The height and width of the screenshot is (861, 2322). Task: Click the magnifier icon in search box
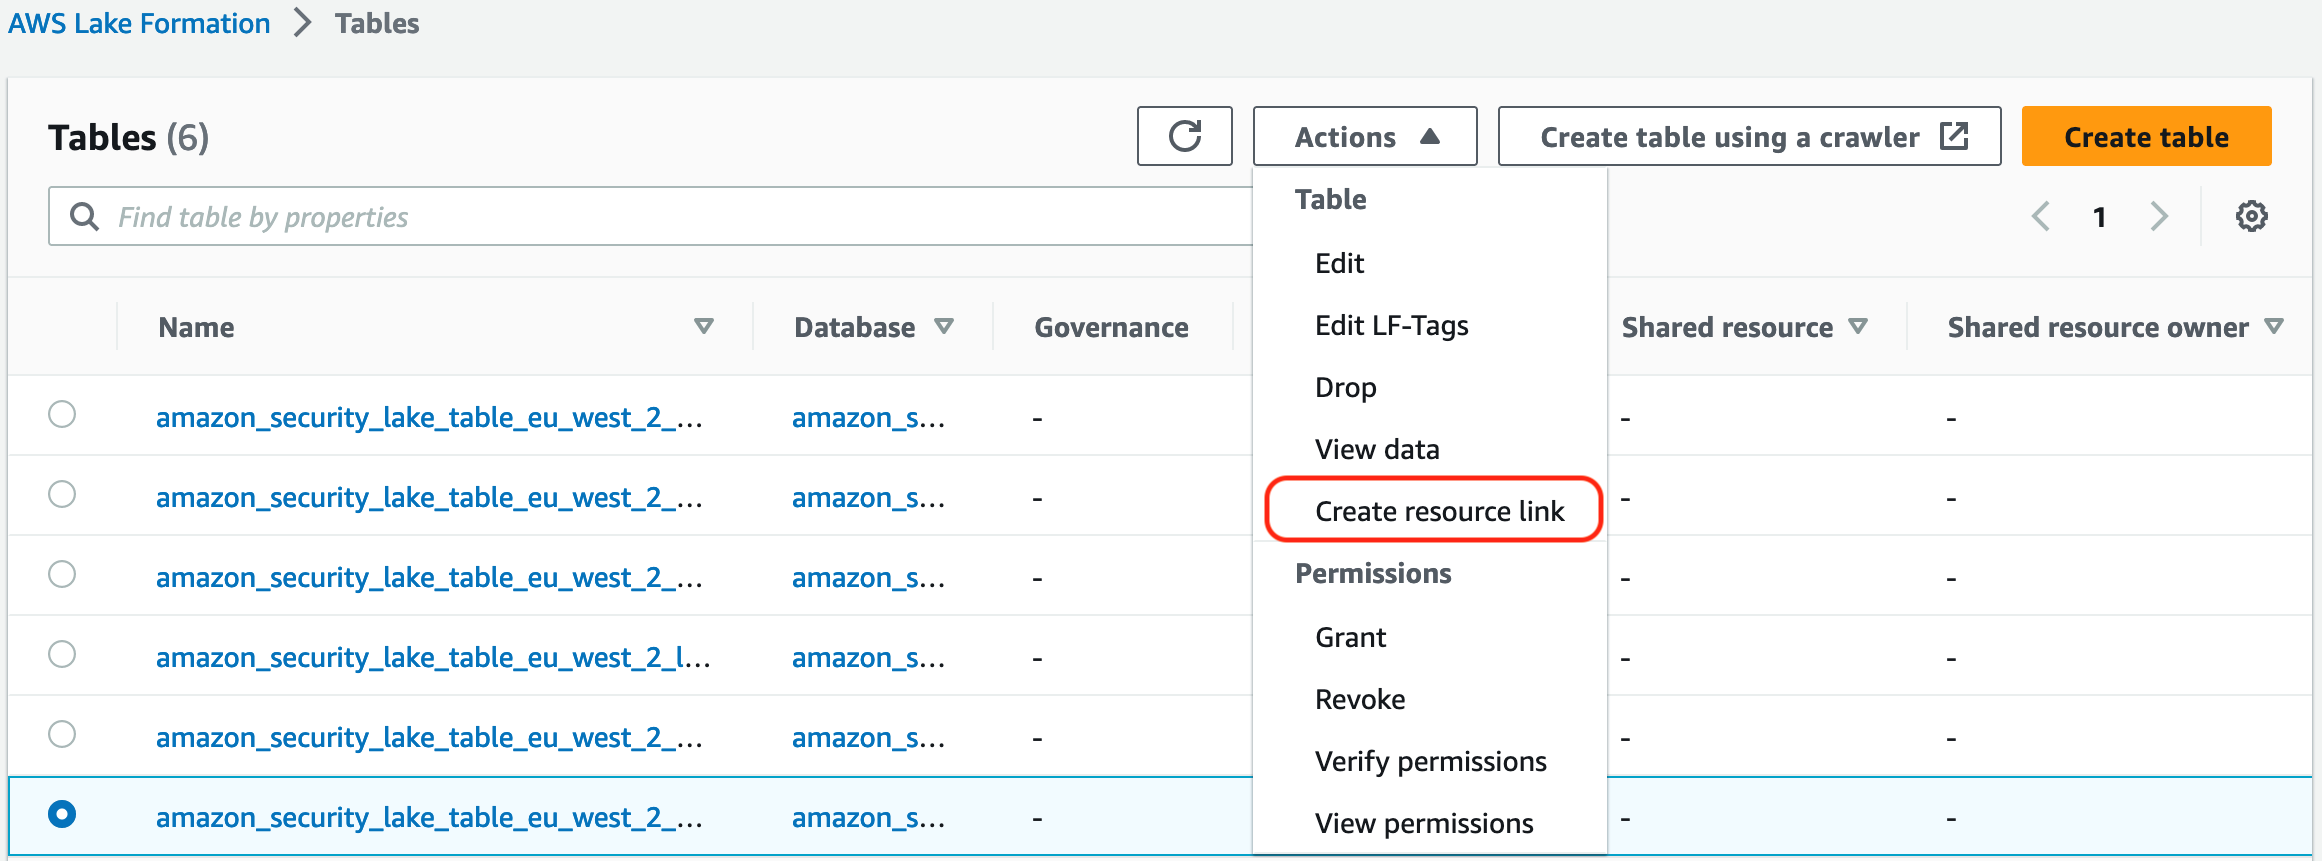click(85, 216)
